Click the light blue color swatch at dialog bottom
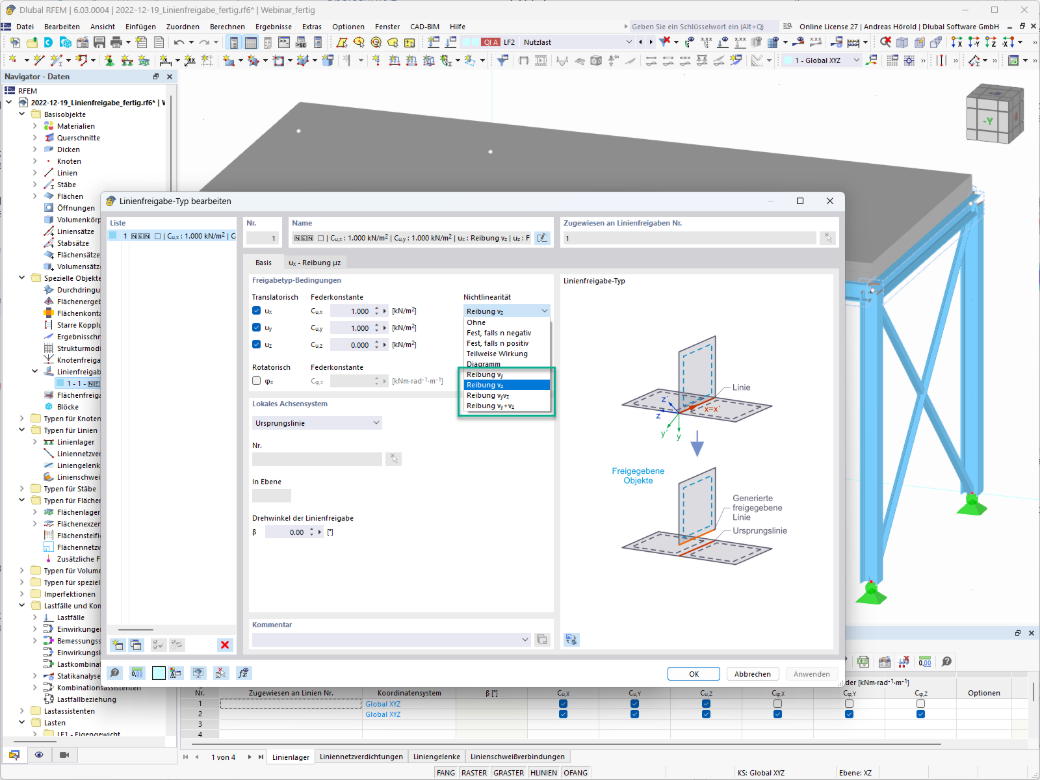The width and height of the screenshot is (1040, 780). click(159, 673)
